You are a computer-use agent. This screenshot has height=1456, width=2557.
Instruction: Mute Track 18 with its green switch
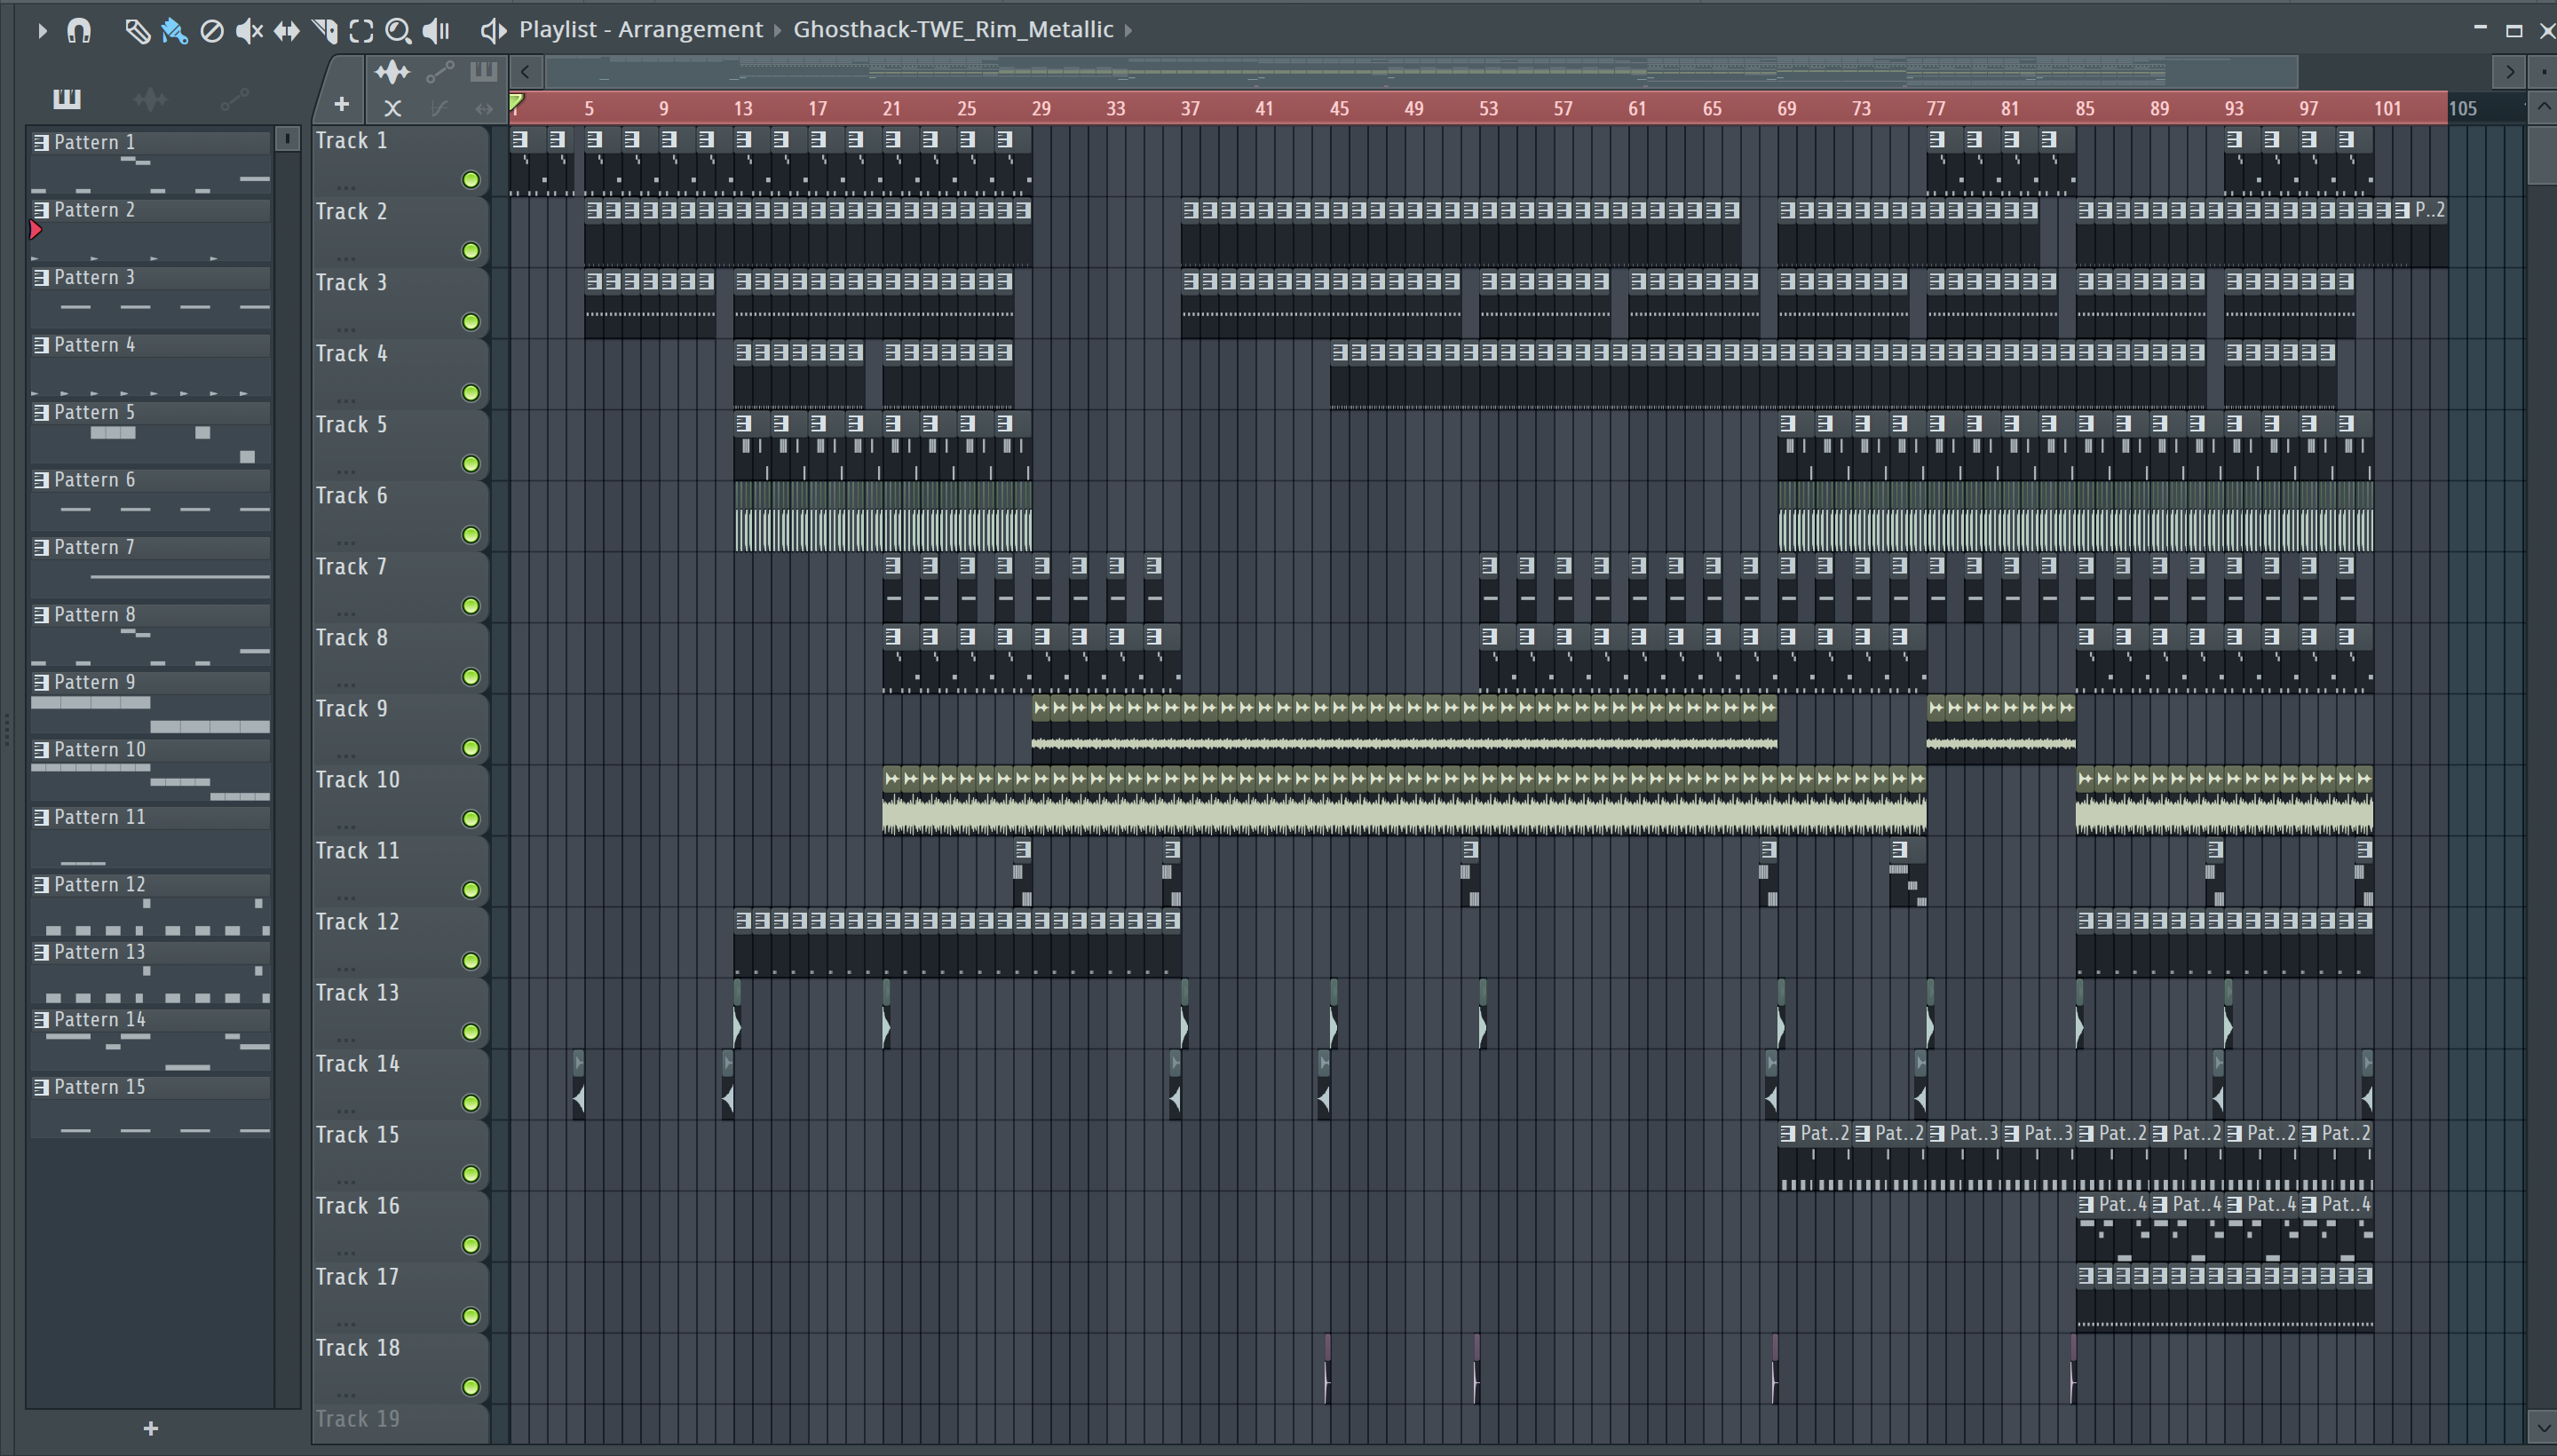click(x=470, y=1387)
